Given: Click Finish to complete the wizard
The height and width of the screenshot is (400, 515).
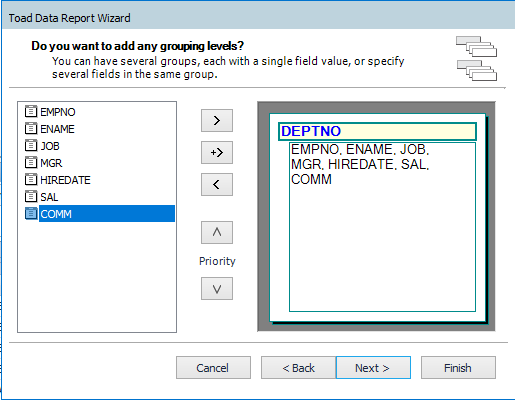Looking at the screenshot, I should (x=458, y=368).
